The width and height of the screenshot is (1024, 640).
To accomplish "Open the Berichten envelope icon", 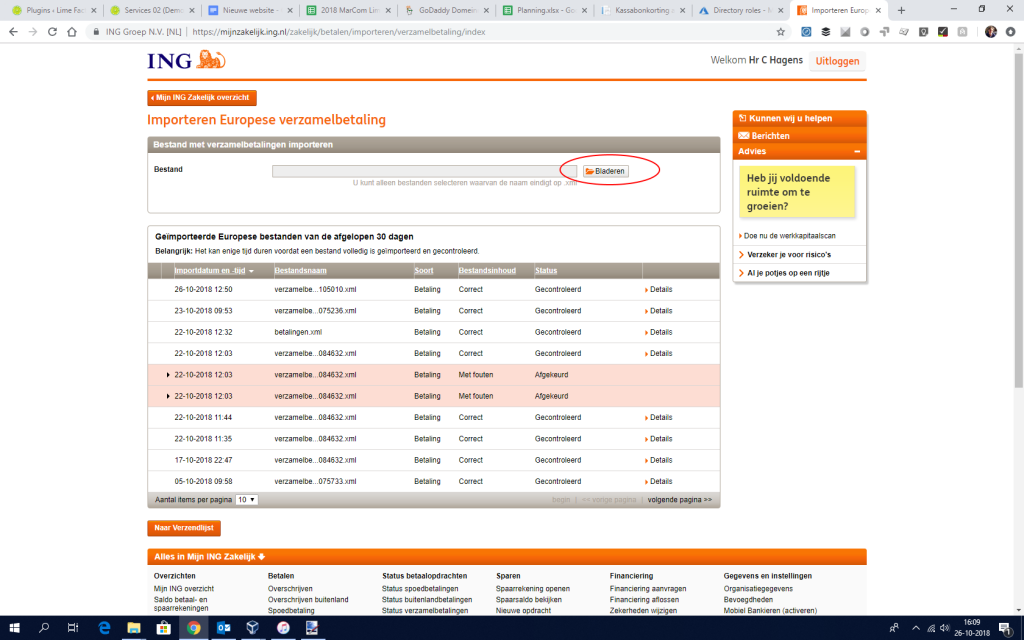I will [743, 135].
